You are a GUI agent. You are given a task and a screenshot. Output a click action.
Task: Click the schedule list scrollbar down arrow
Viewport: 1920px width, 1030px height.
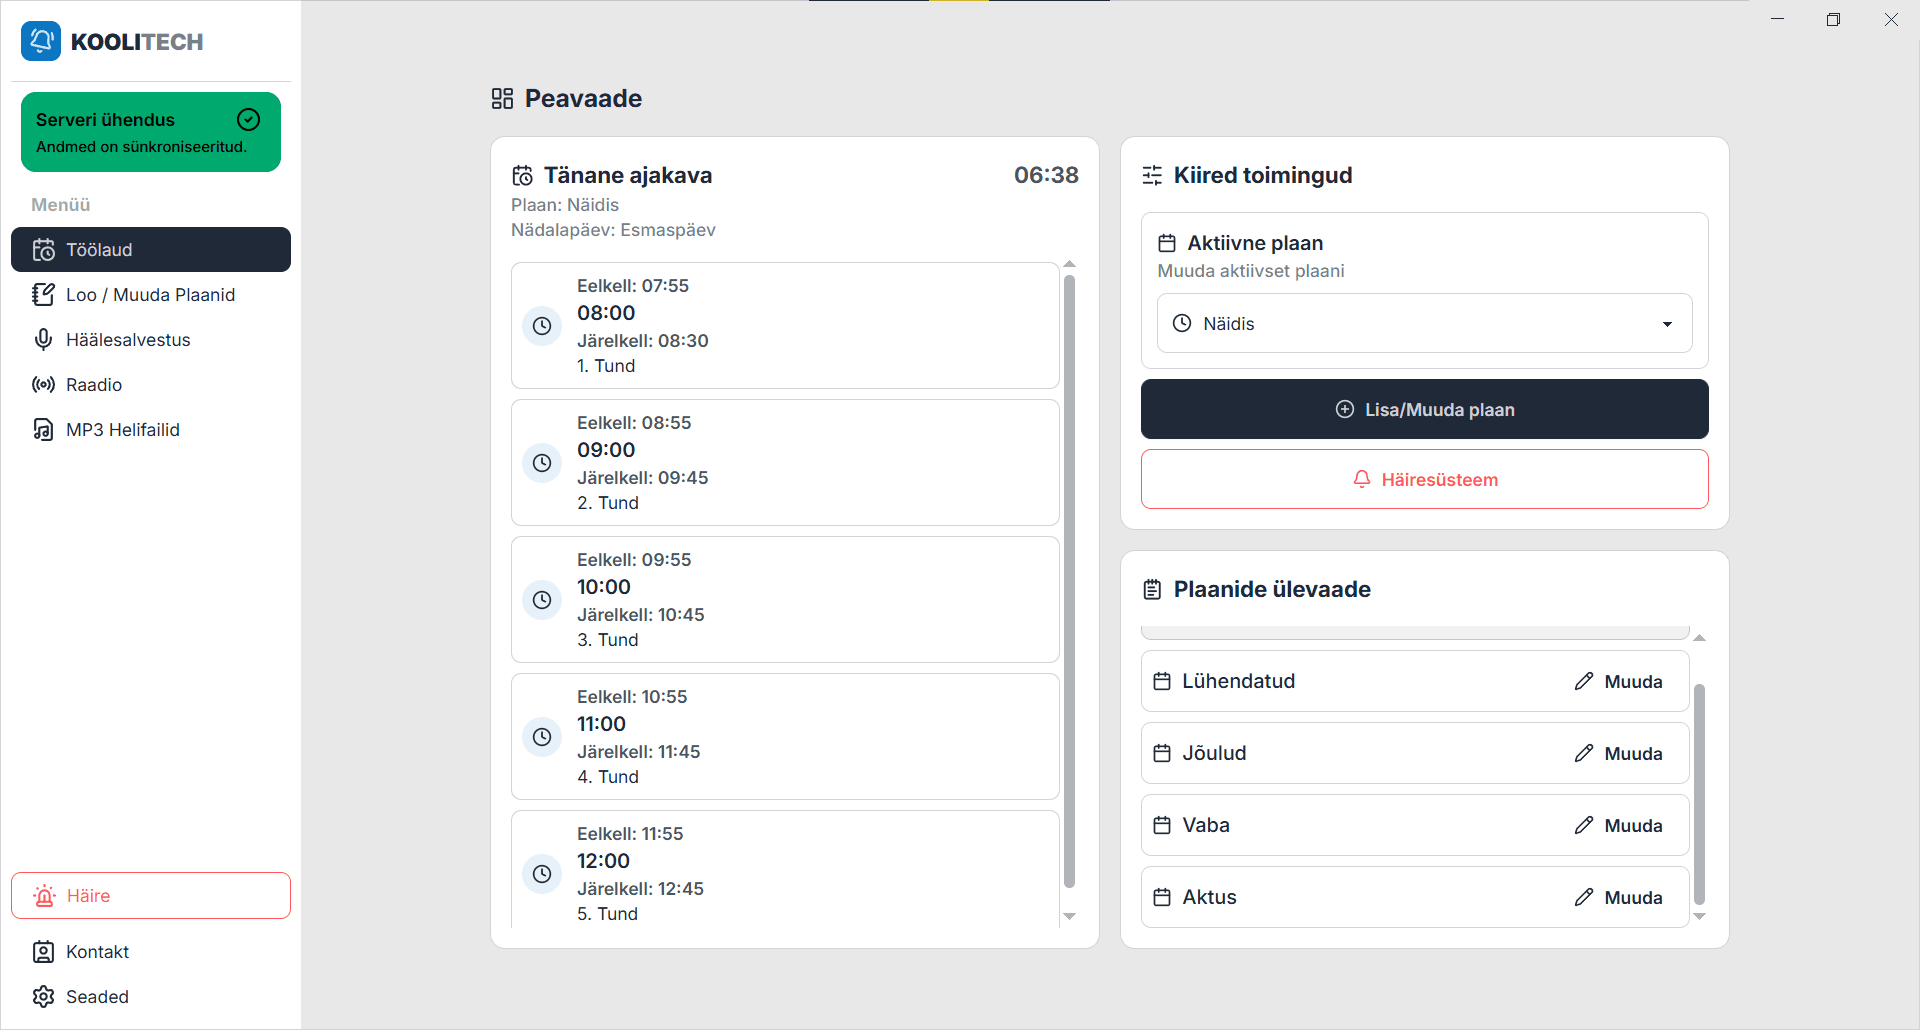tap(1069, 916)
